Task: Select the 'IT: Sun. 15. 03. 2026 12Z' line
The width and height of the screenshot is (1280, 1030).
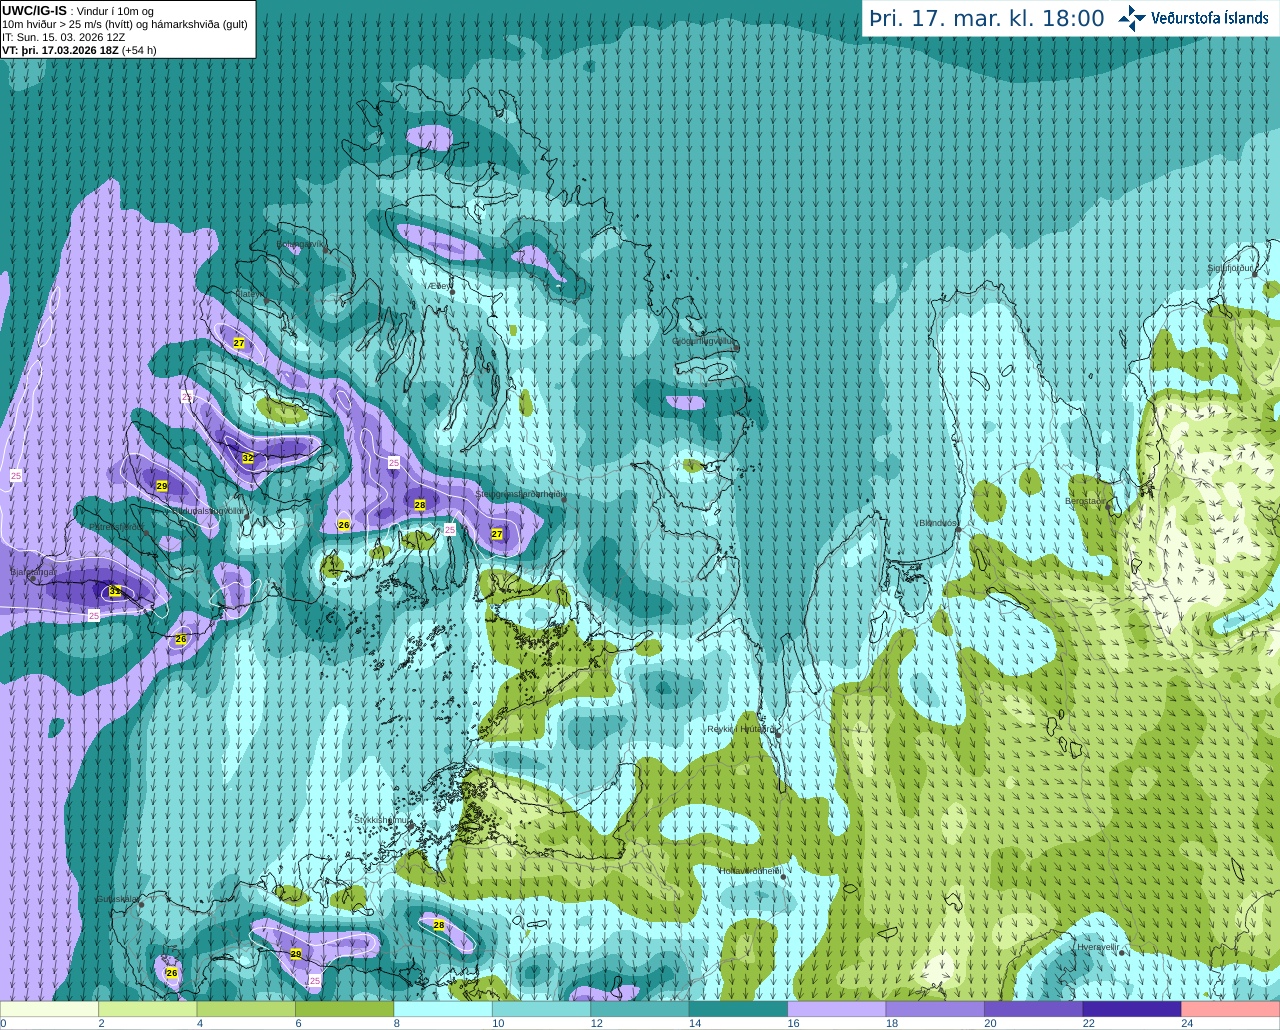Action: click(x=64, y=37)
